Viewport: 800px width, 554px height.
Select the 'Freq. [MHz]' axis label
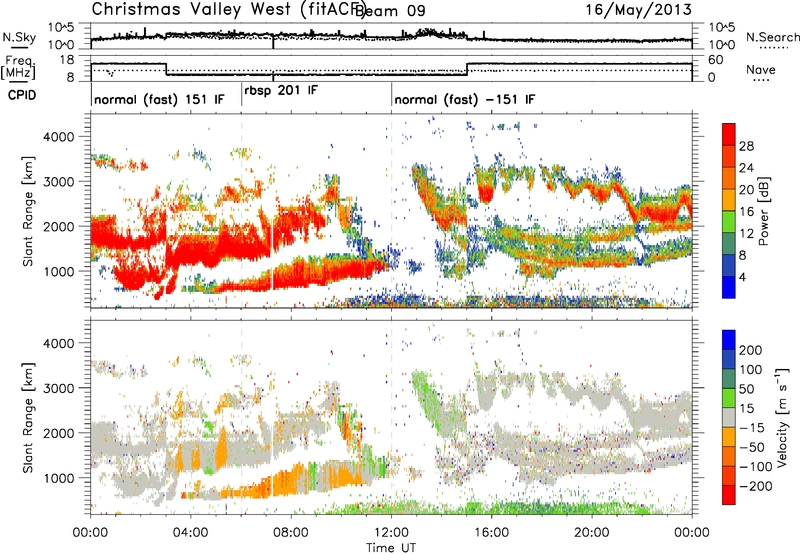(19, 67)
